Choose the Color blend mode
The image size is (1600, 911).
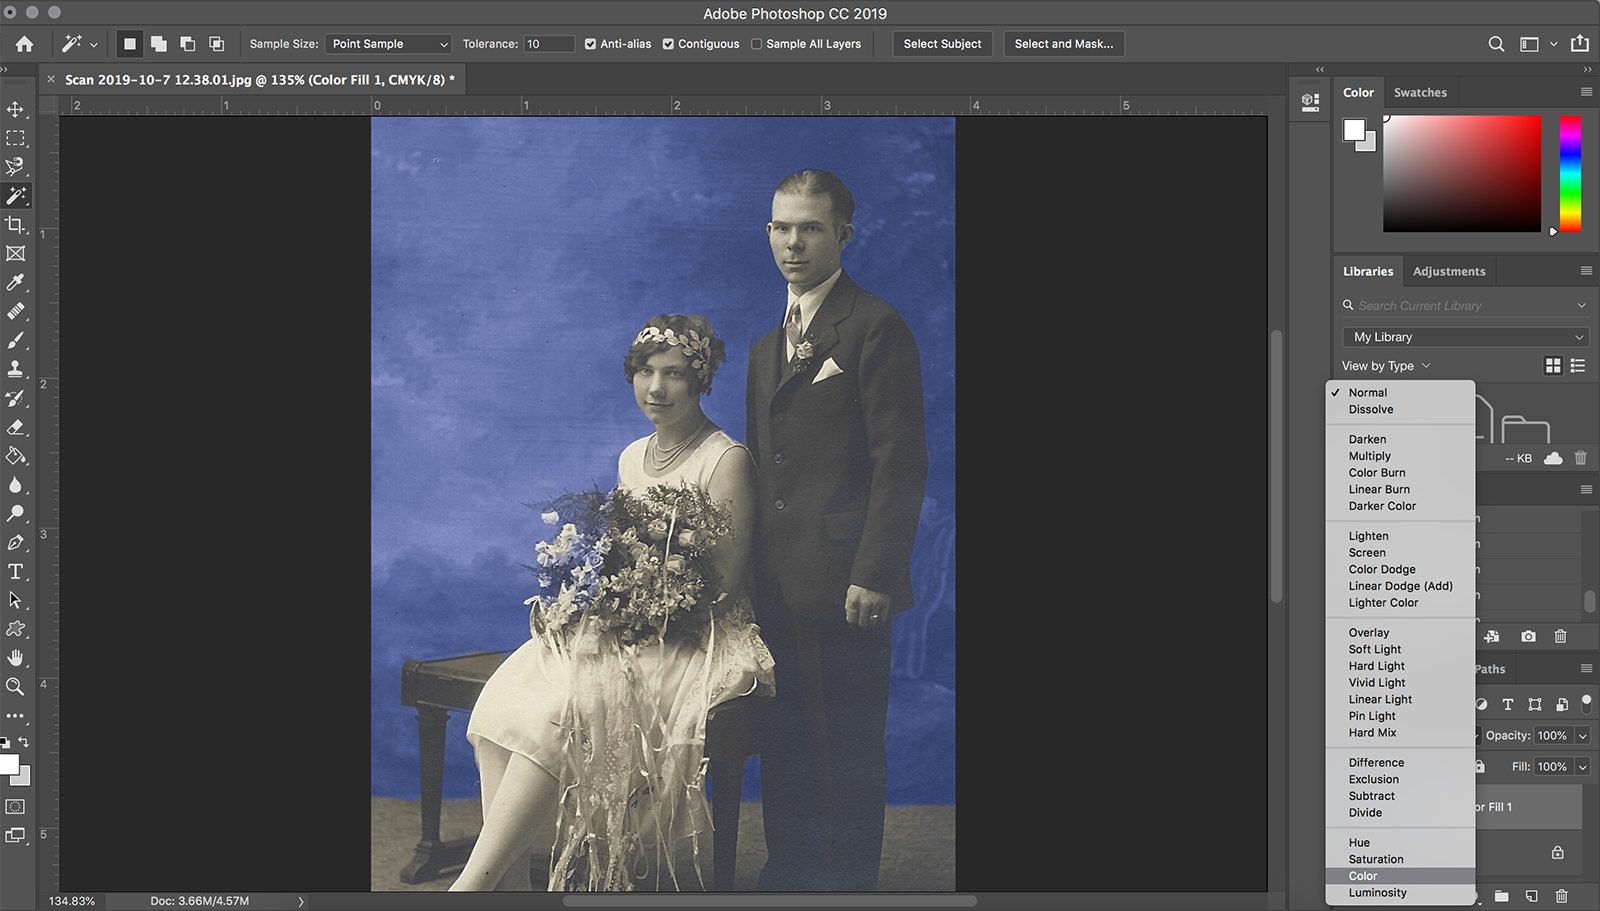pos(1363,876)
